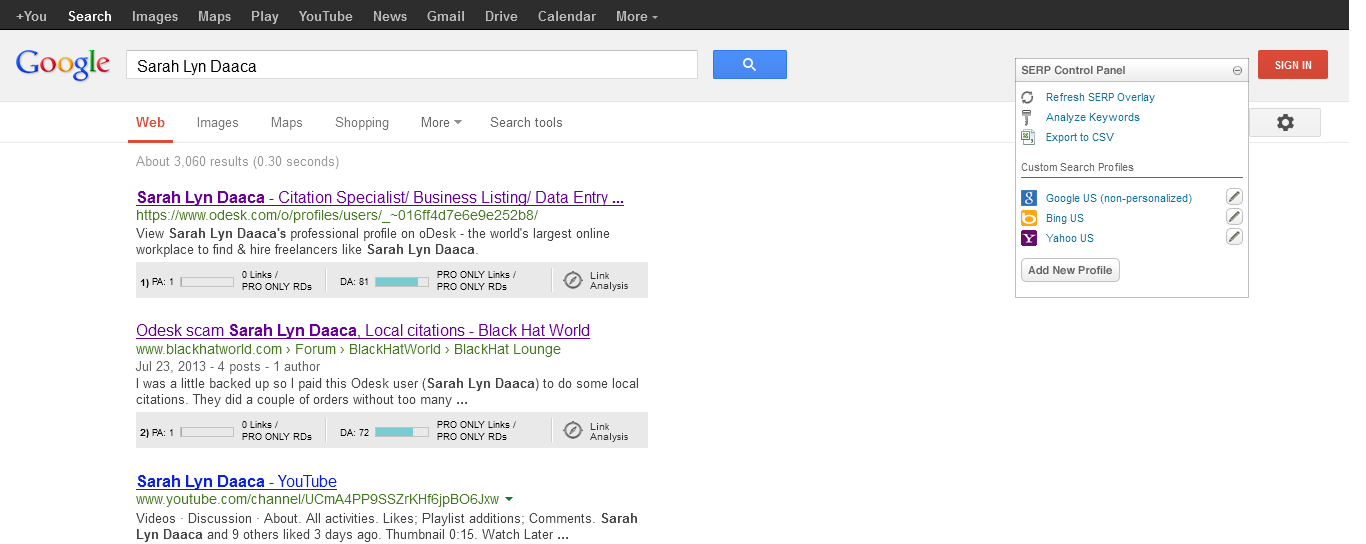Open Link Analysis compass icon for result 2
The image size is (1366, 544).
573,431
